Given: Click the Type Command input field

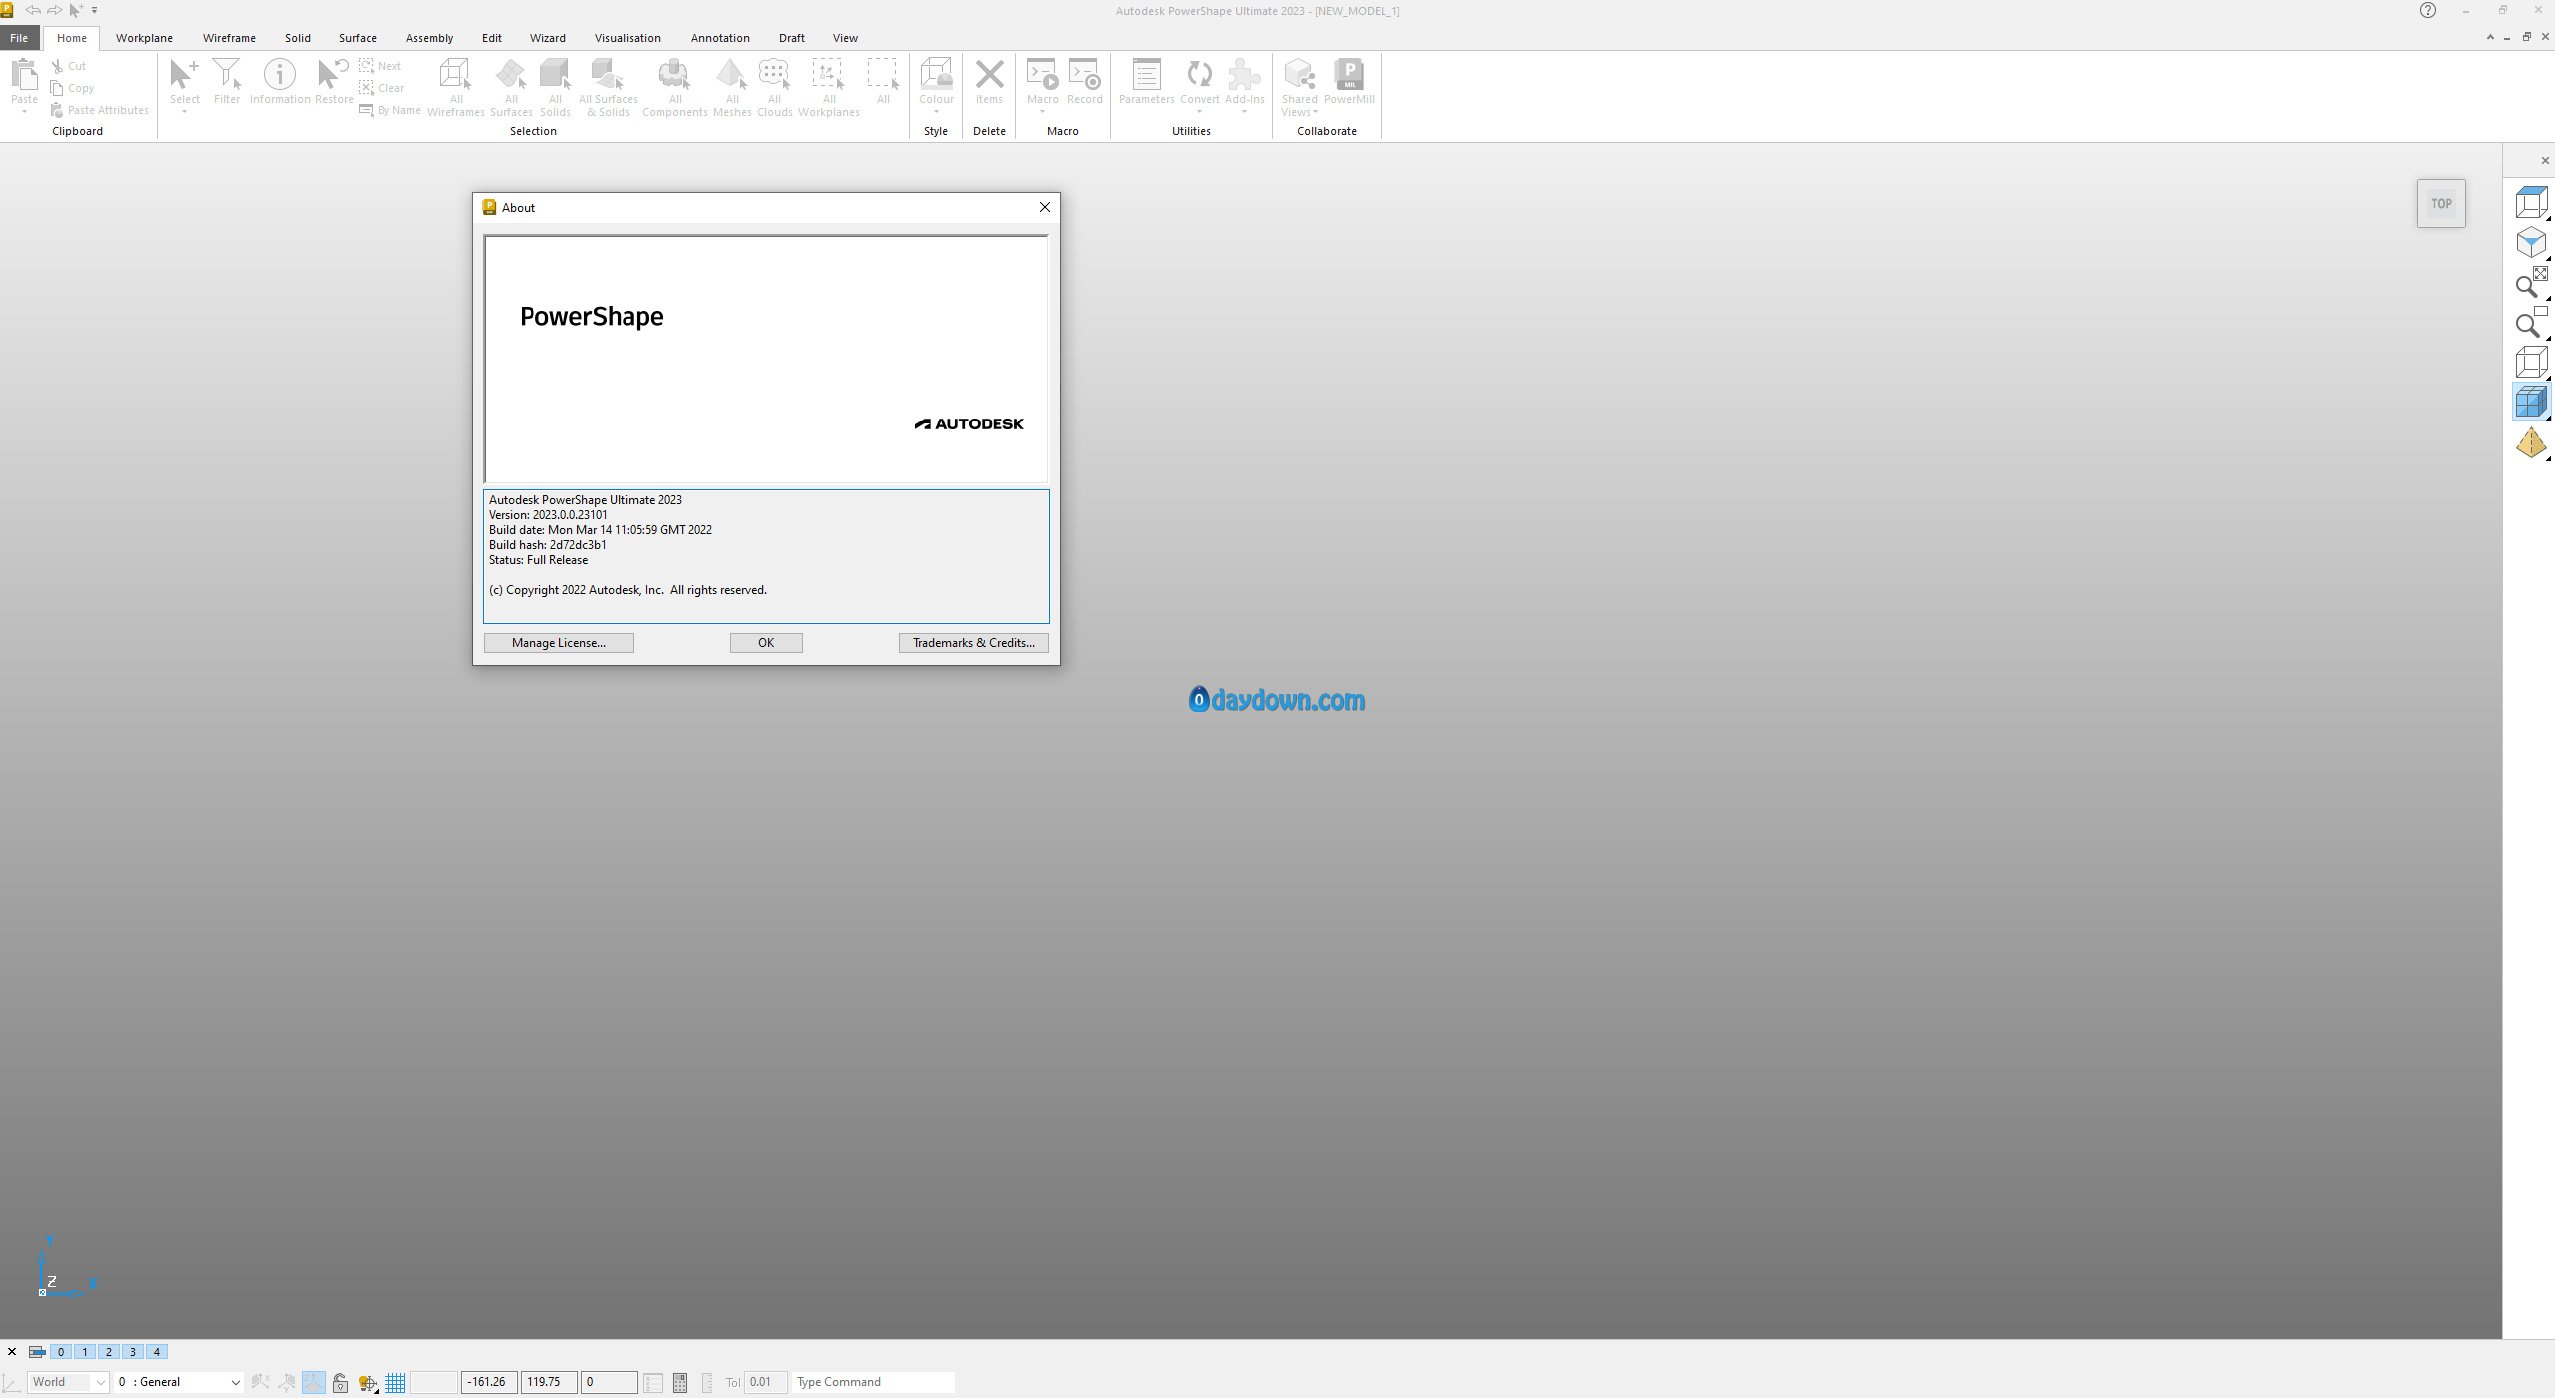Looking at the screenshot, I should pos(873,1382).
